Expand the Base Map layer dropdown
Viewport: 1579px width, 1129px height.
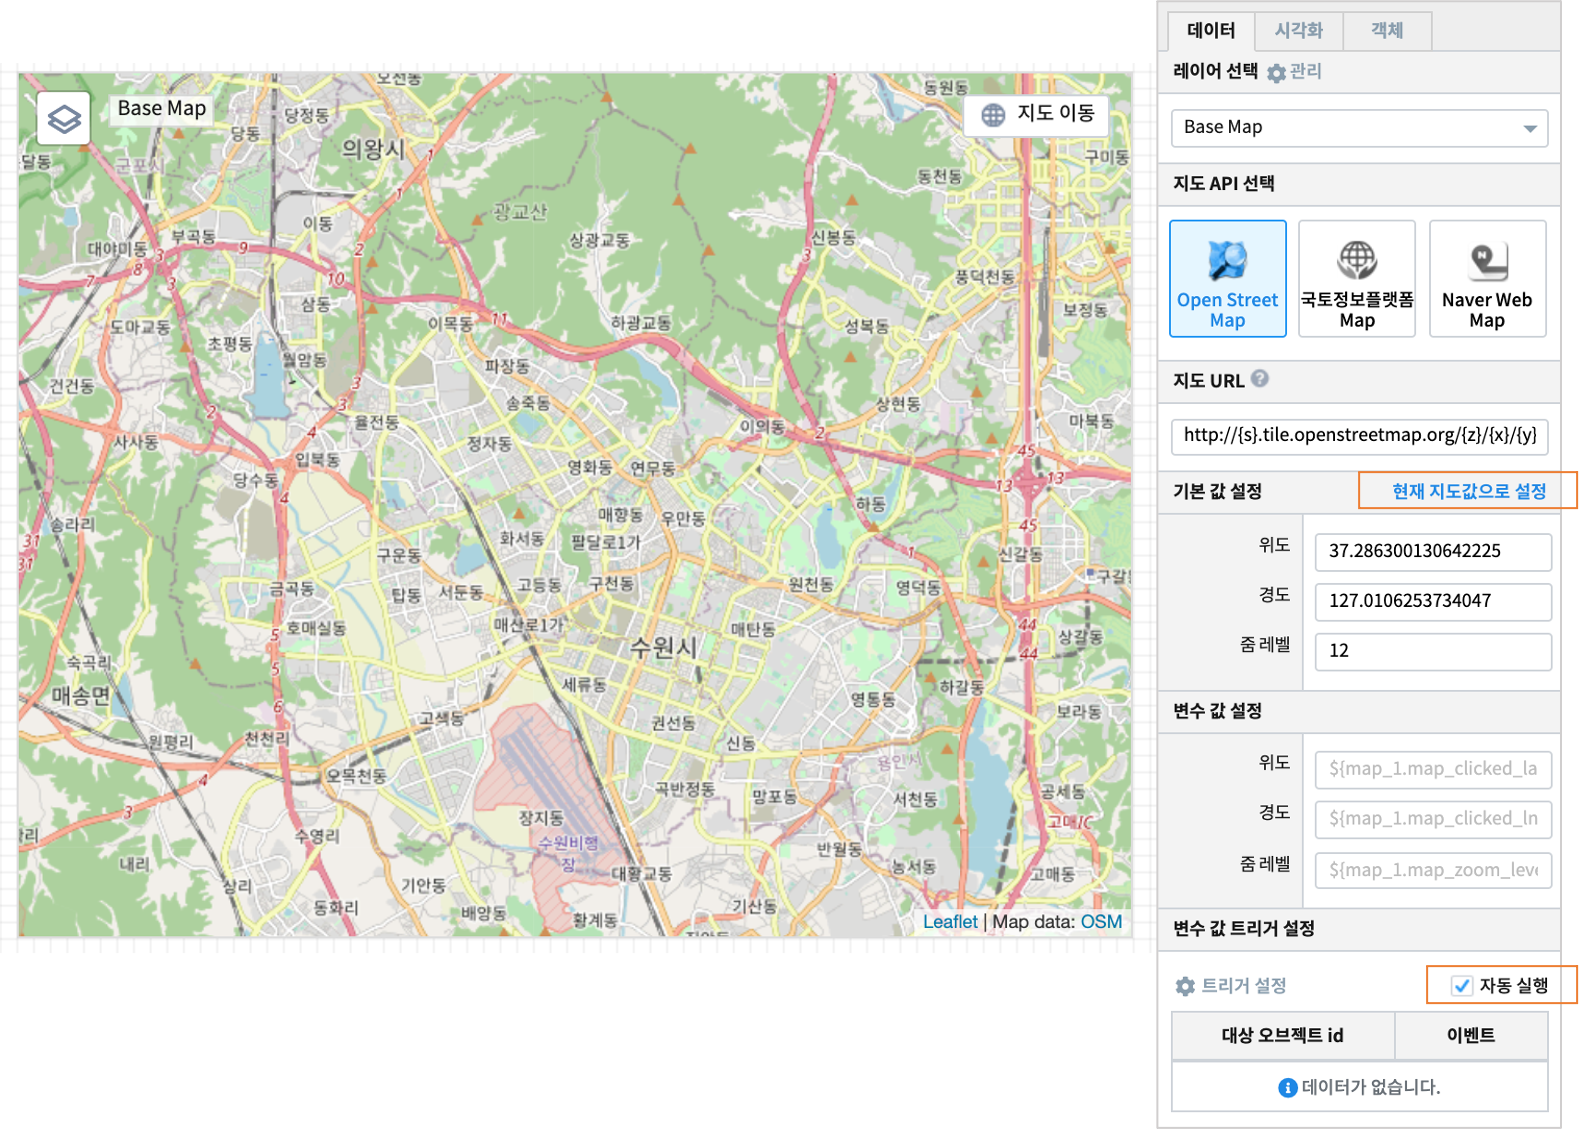(x=1359, y=128)
